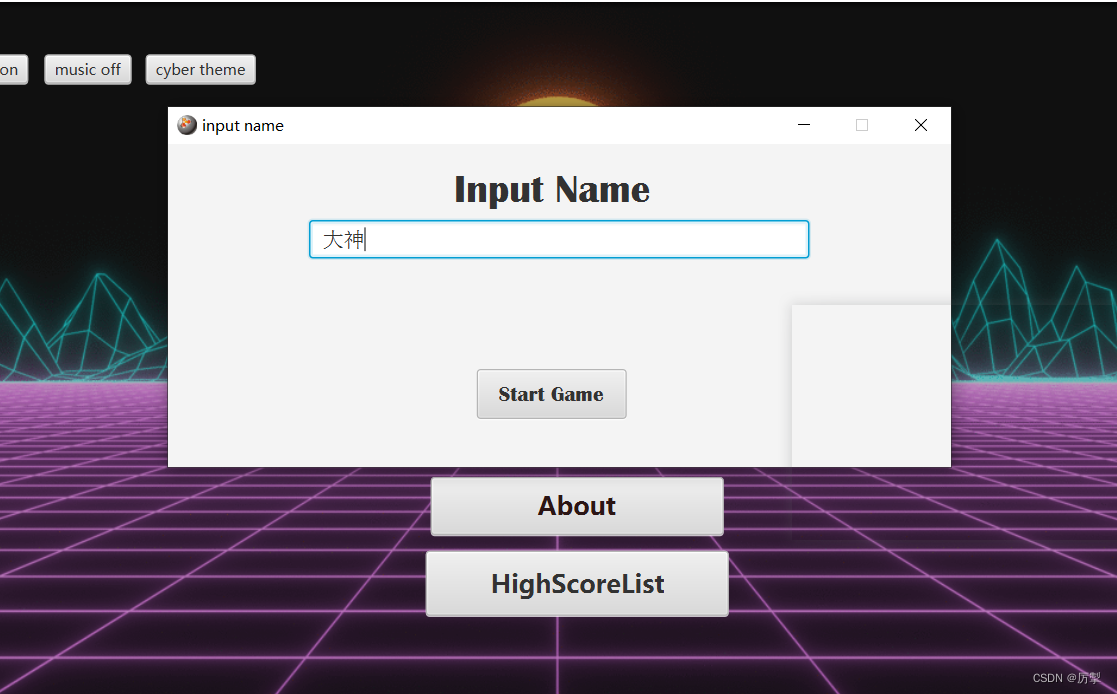
Task: Open the About page
Action: click(577, 506)
